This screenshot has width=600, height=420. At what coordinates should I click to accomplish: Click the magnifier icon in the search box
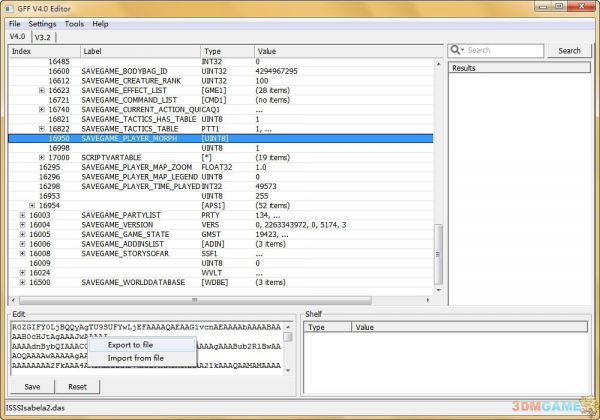456,50
